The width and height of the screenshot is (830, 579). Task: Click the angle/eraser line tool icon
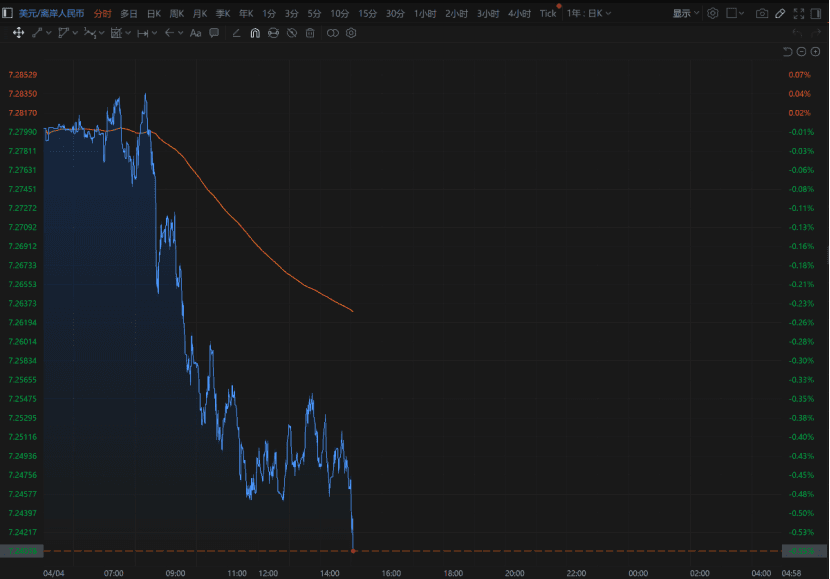coord(237,33)
